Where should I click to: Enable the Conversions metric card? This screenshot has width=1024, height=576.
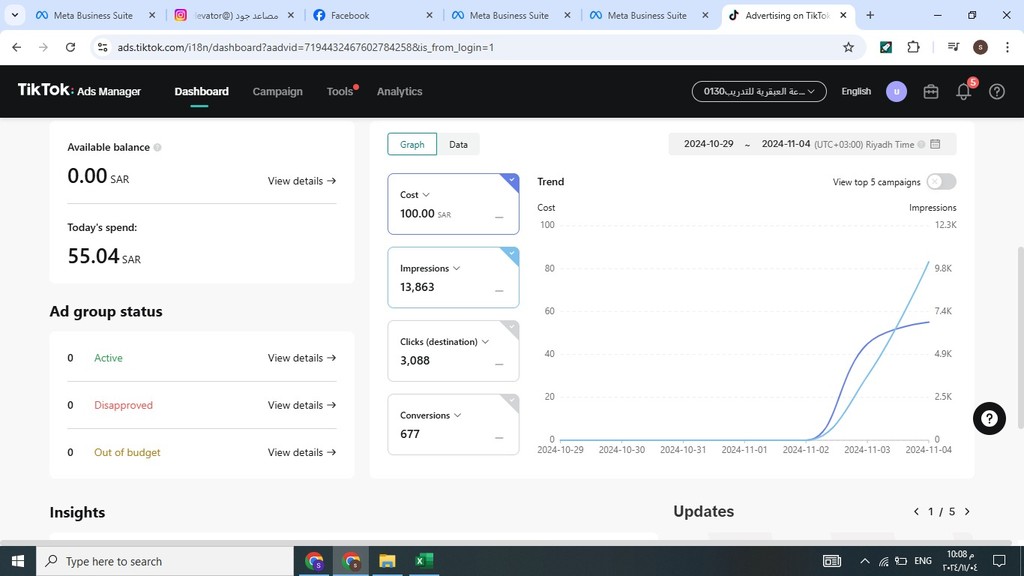pyautogui.click(x=511, y=401)
